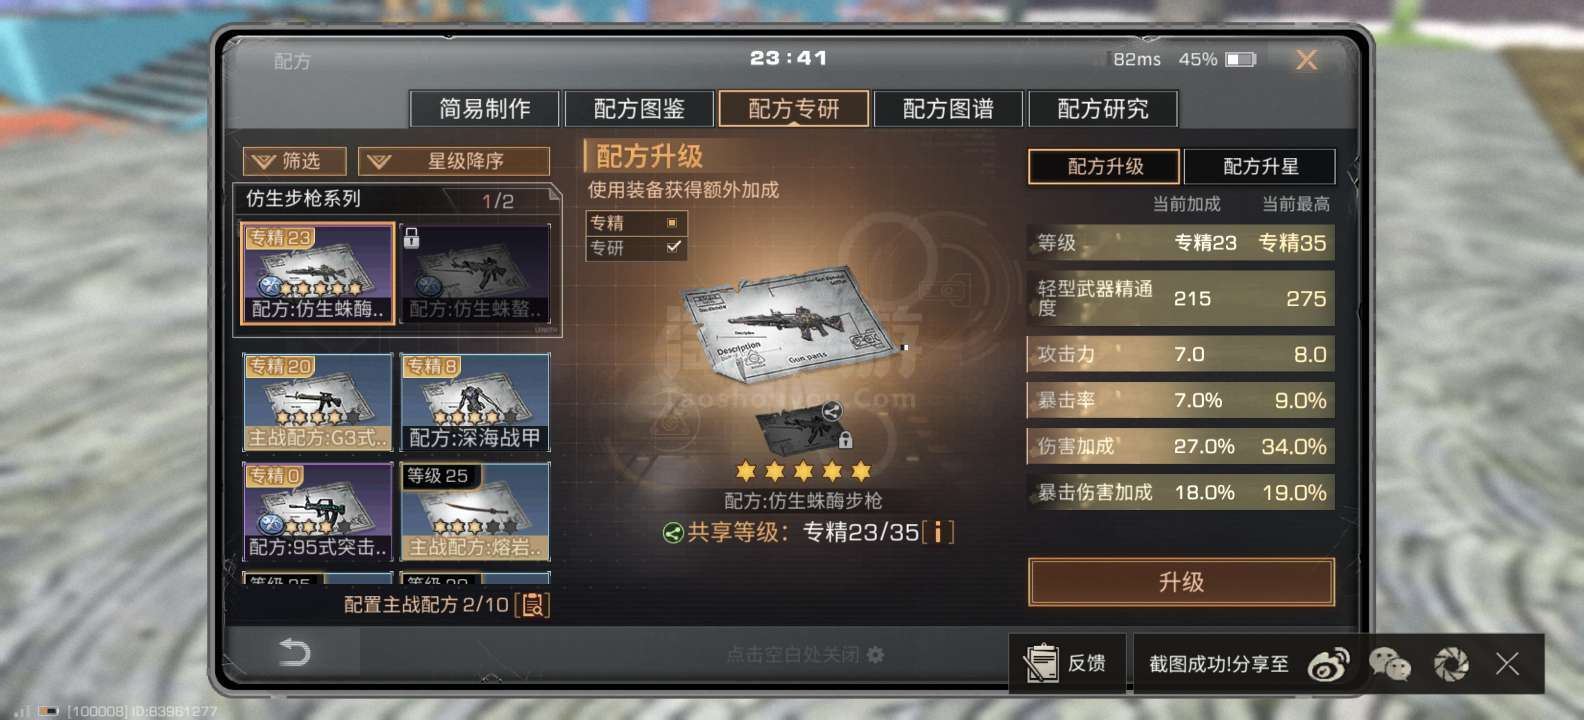The image size is (1584, 720).
Task: Click share icon on recipe preview
Action: coord(831,410)
